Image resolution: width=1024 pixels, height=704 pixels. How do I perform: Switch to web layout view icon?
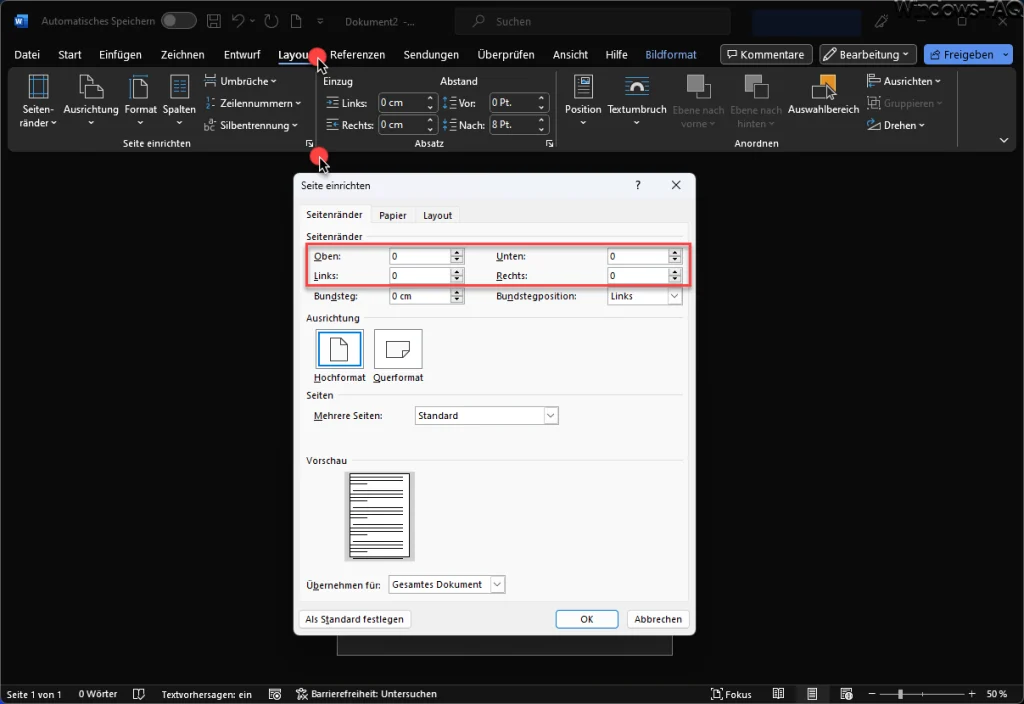(x=846, y=694)
